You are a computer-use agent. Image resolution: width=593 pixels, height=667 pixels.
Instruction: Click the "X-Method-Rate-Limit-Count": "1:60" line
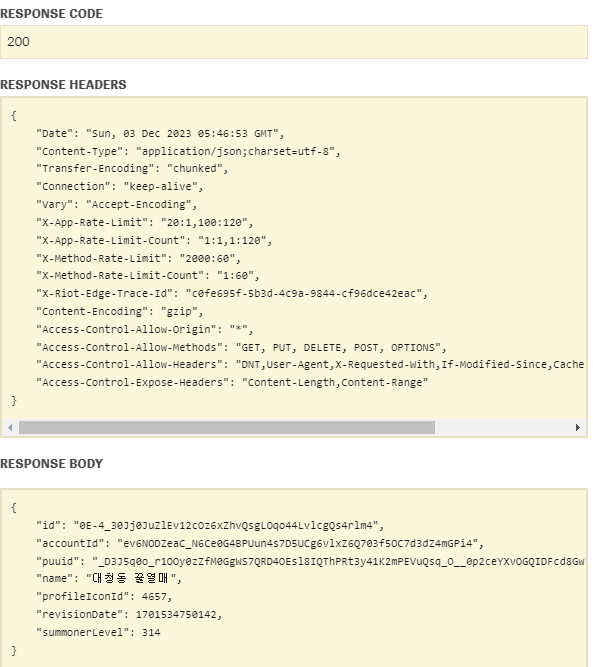[148, 276]
